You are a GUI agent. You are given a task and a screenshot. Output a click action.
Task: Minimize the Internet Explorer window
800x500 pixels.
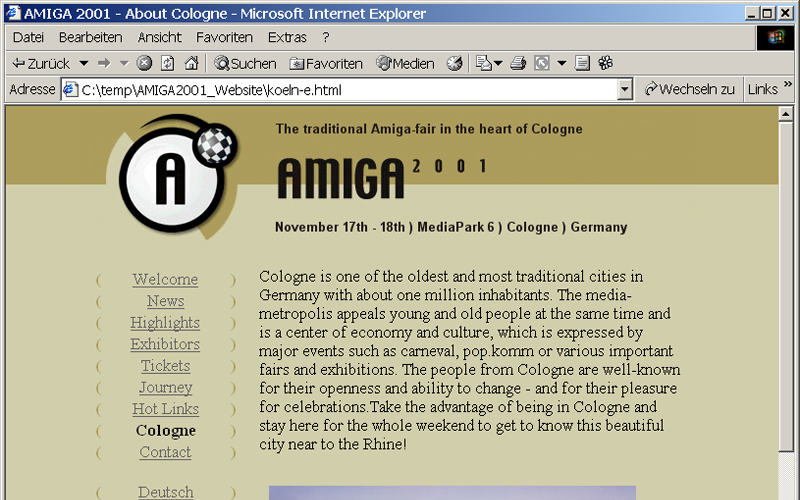[752, 13]
